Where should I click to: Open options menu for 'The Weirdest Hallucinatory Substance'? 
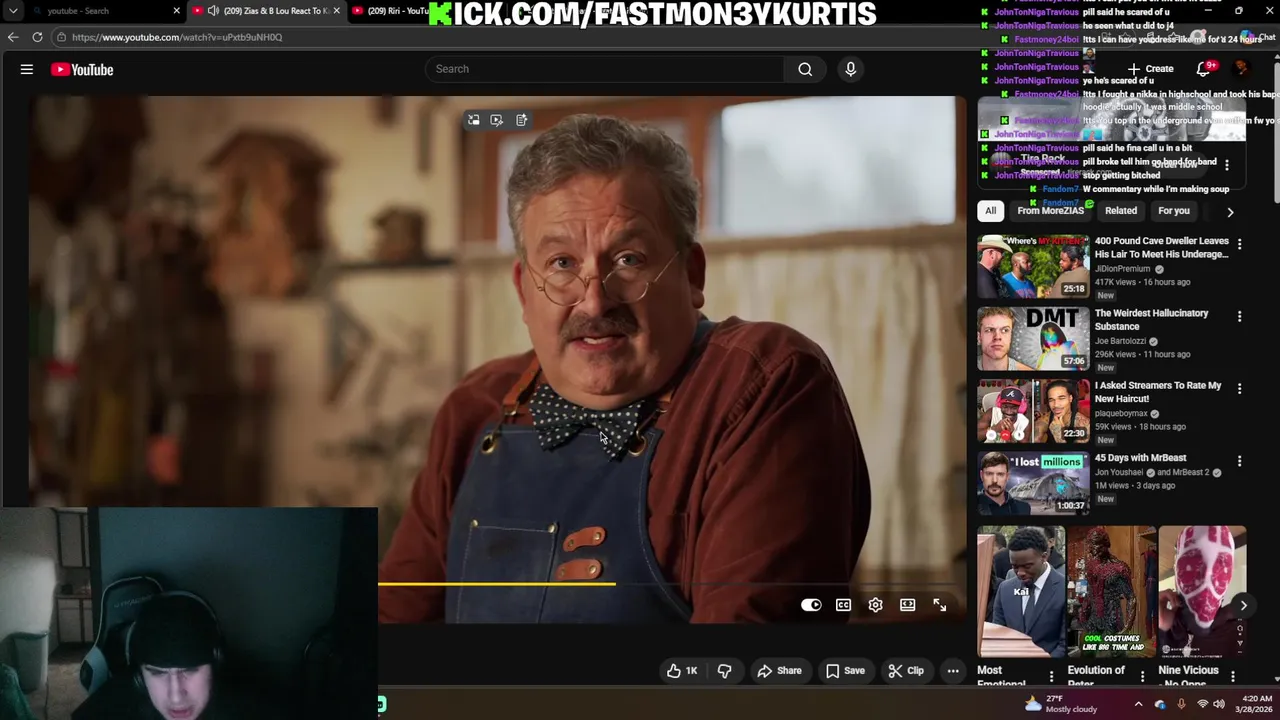(1239, 316)
